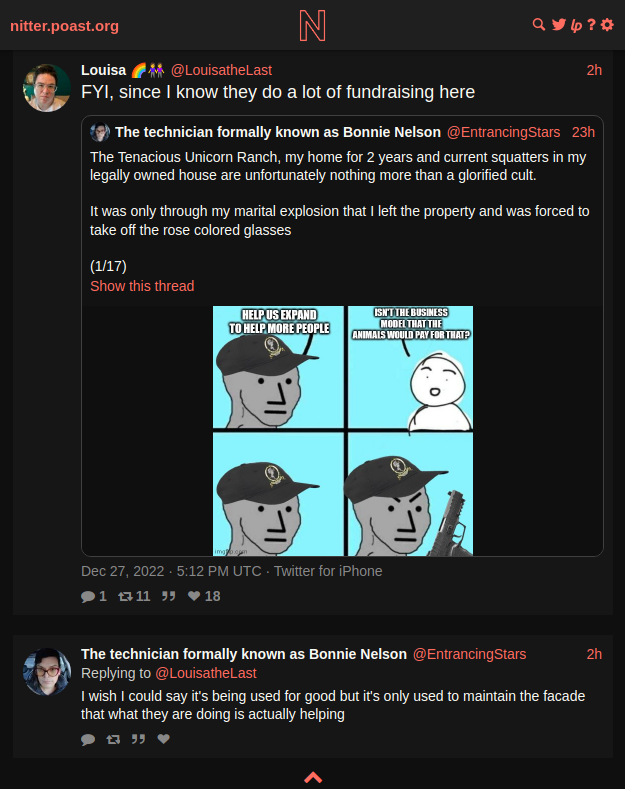Click Louisa's profile avatar

[47, 88]
